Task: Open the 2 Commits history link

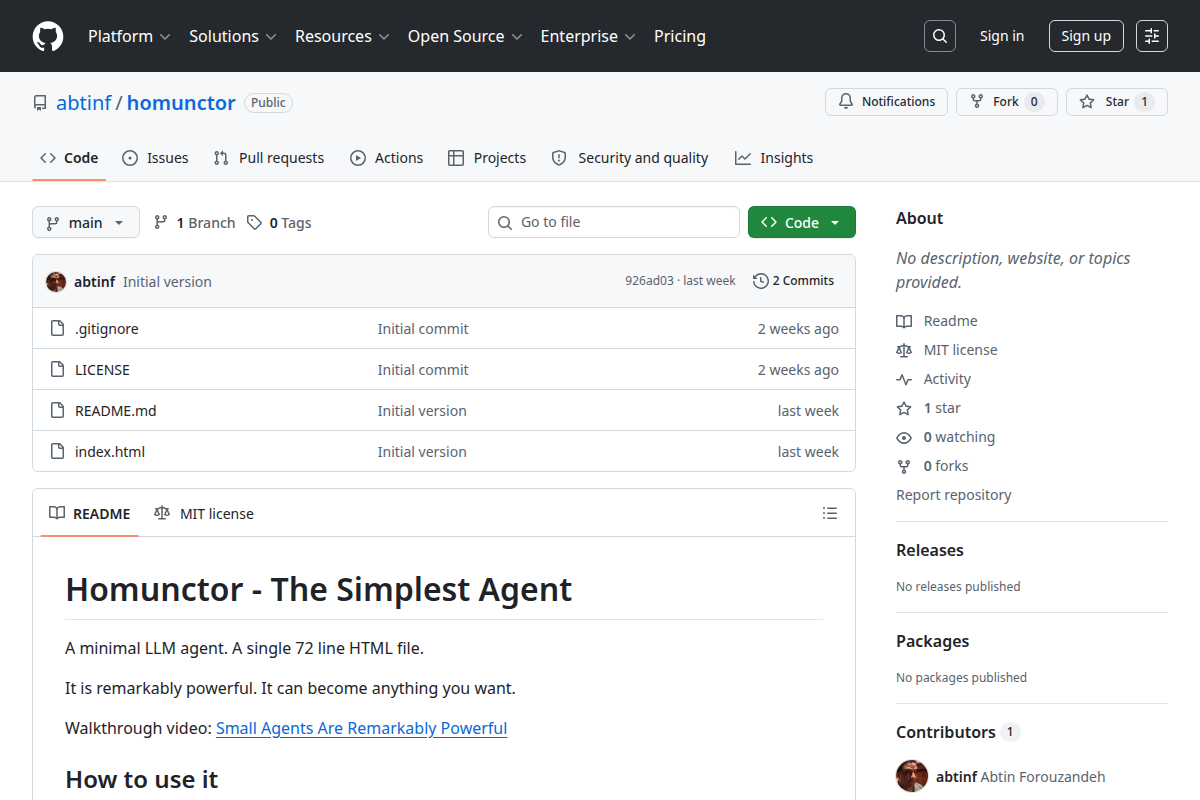Action: pyautogui.click(x=793, y=281)
